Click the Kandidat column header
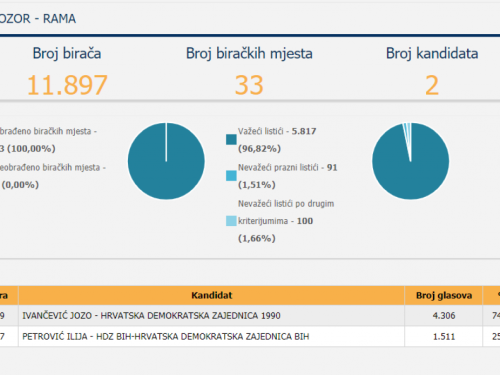Viewport: 500px width, 375px height. [211, 295]
